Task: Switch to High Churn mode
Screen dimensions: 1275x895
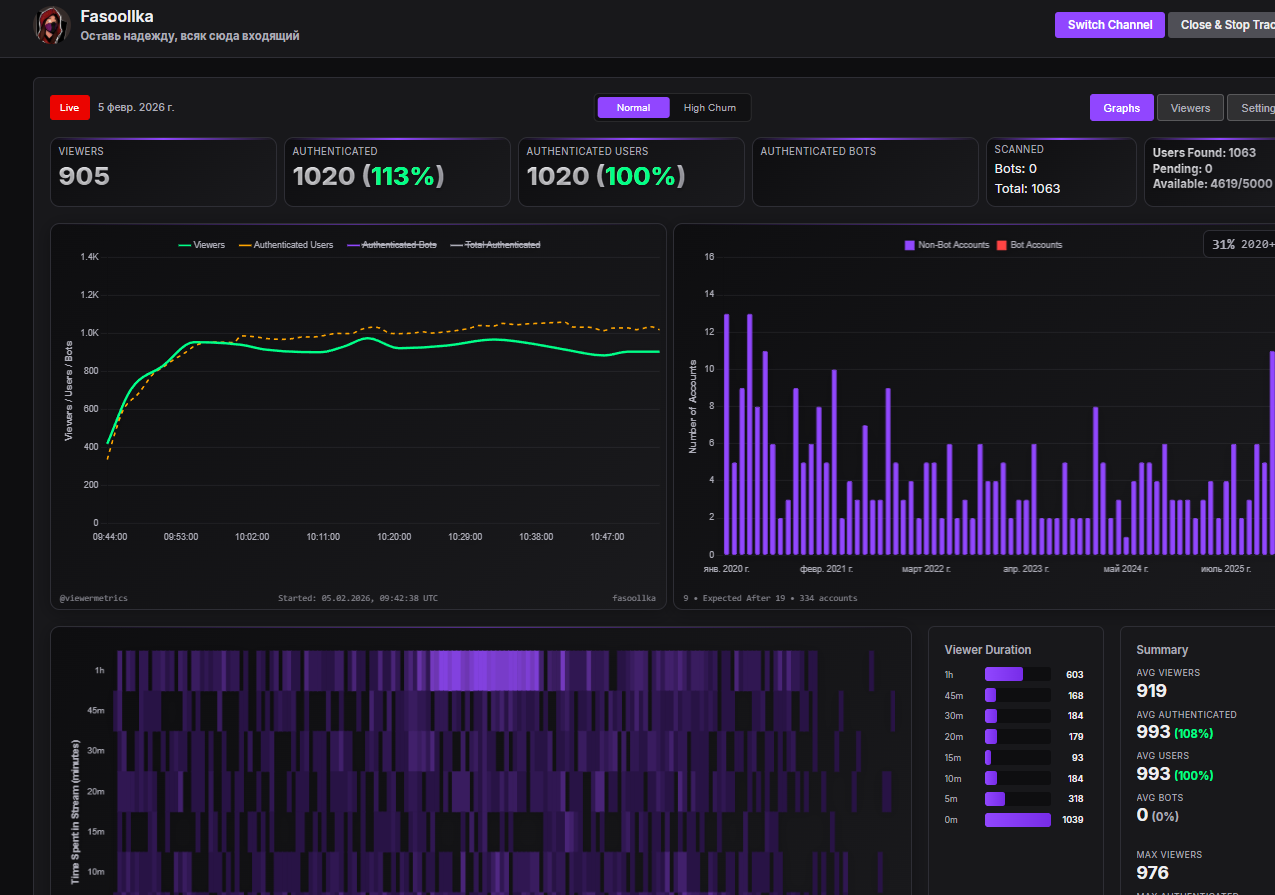Action: (x=709, y=108)
